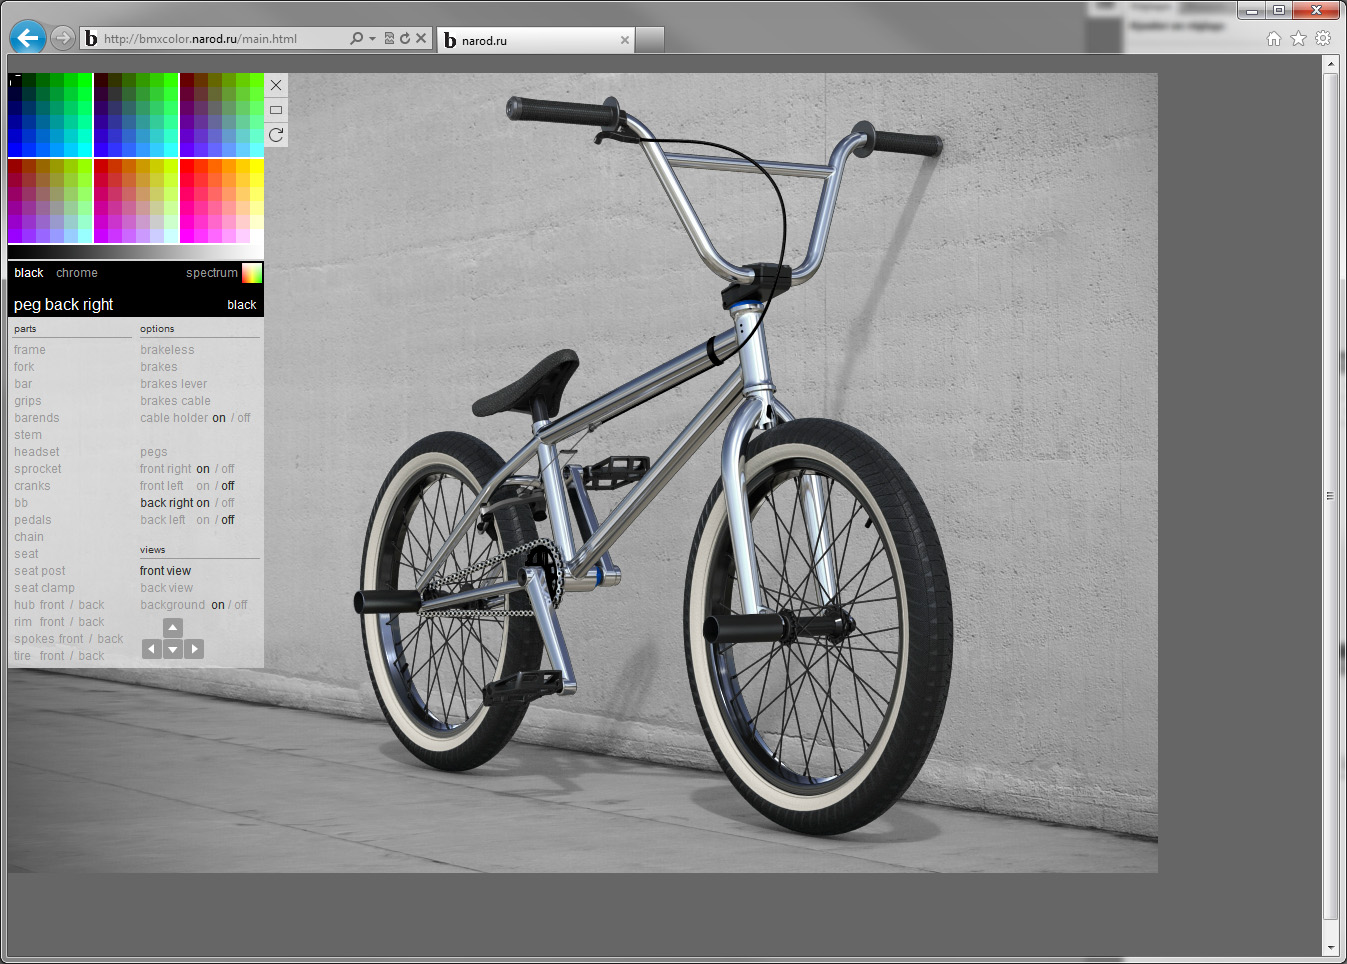Click the reset circular arrow icon
Screen dimensions: 1347x964
click(x=276, y=135)
